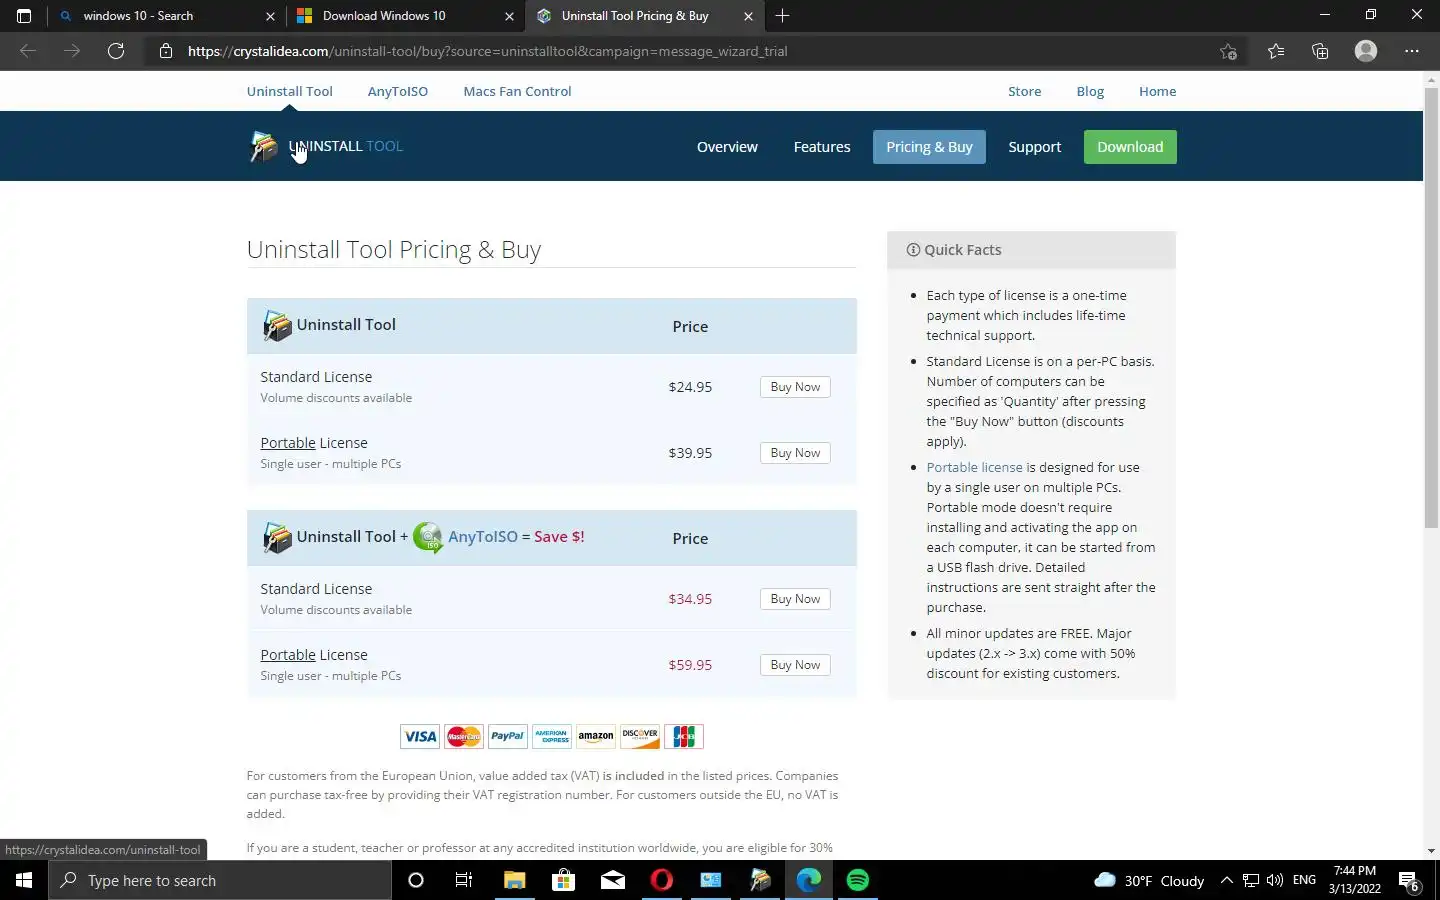Open the volume control in system tray
The height and width of the screenshot is (900, 1440).
pyautogui.click(x=1274, y=880)
